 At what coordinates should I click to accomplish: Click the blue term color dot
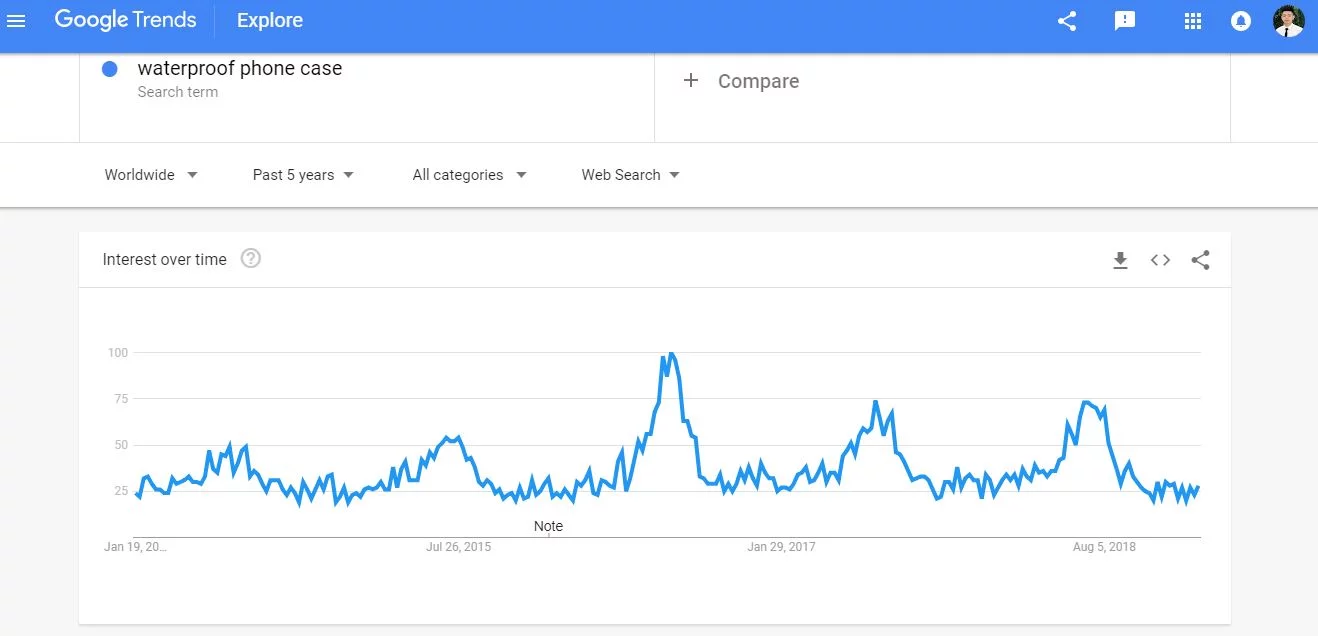coord(110,69)
